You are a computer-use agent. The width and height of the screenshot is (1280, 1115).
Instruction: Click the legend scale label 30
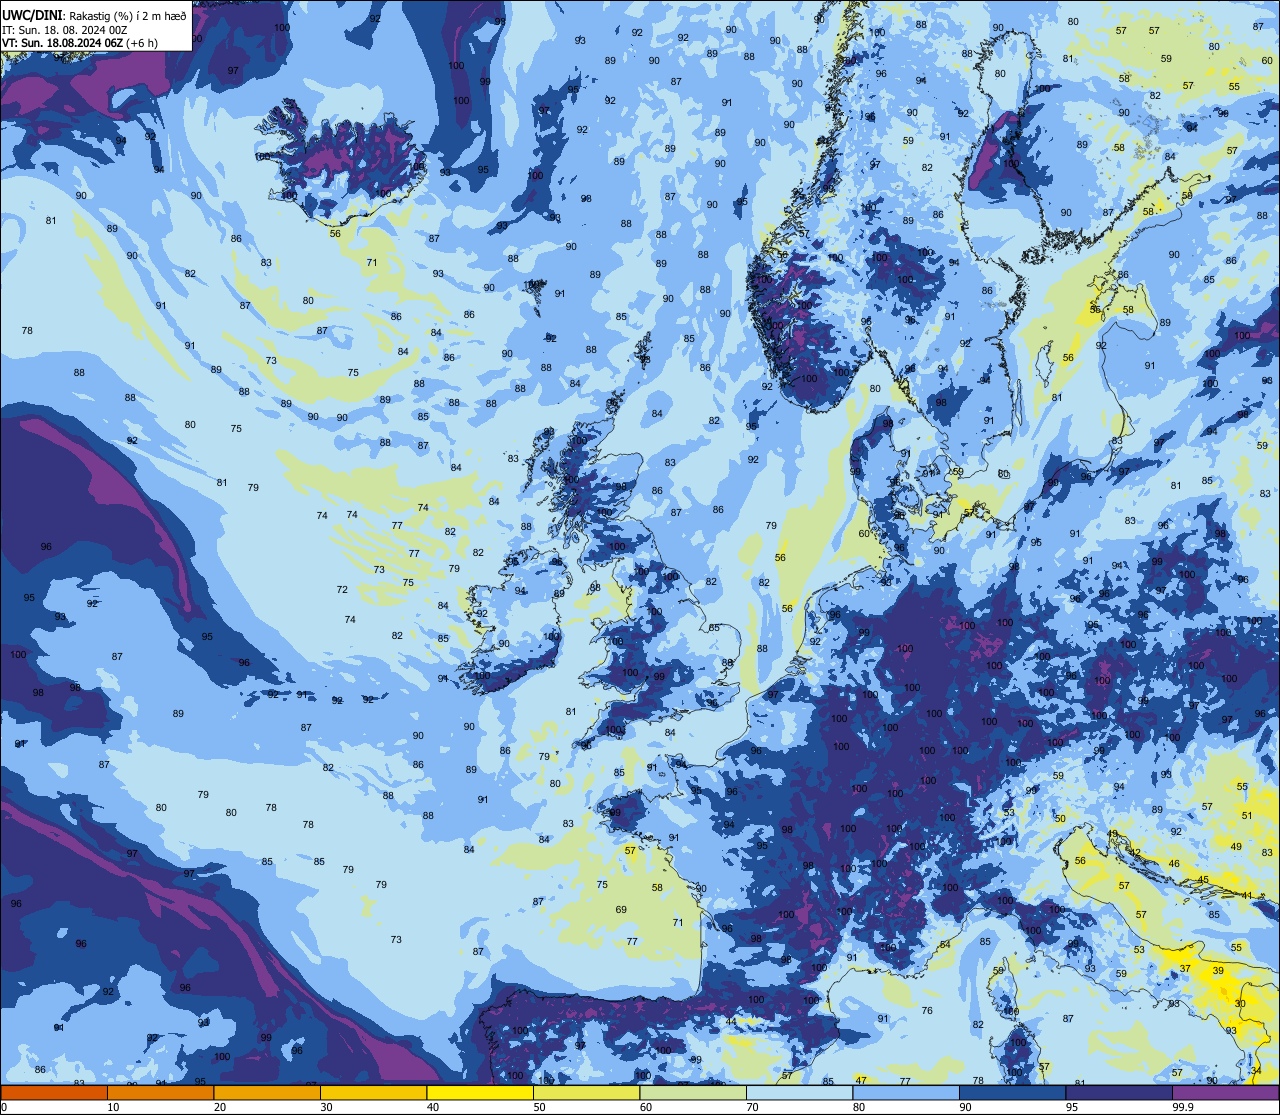pyautogui.click(x=326, y=1107)
